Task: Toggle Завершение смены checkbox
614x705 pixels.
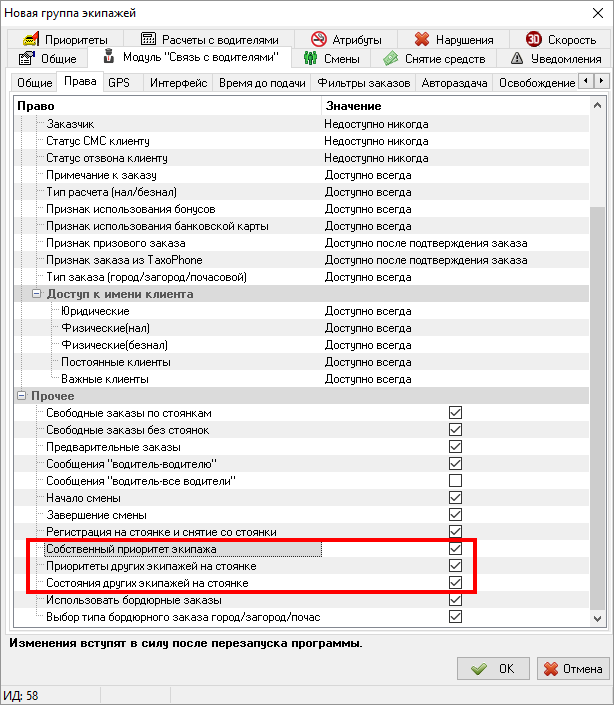Action: coord(455,515)
